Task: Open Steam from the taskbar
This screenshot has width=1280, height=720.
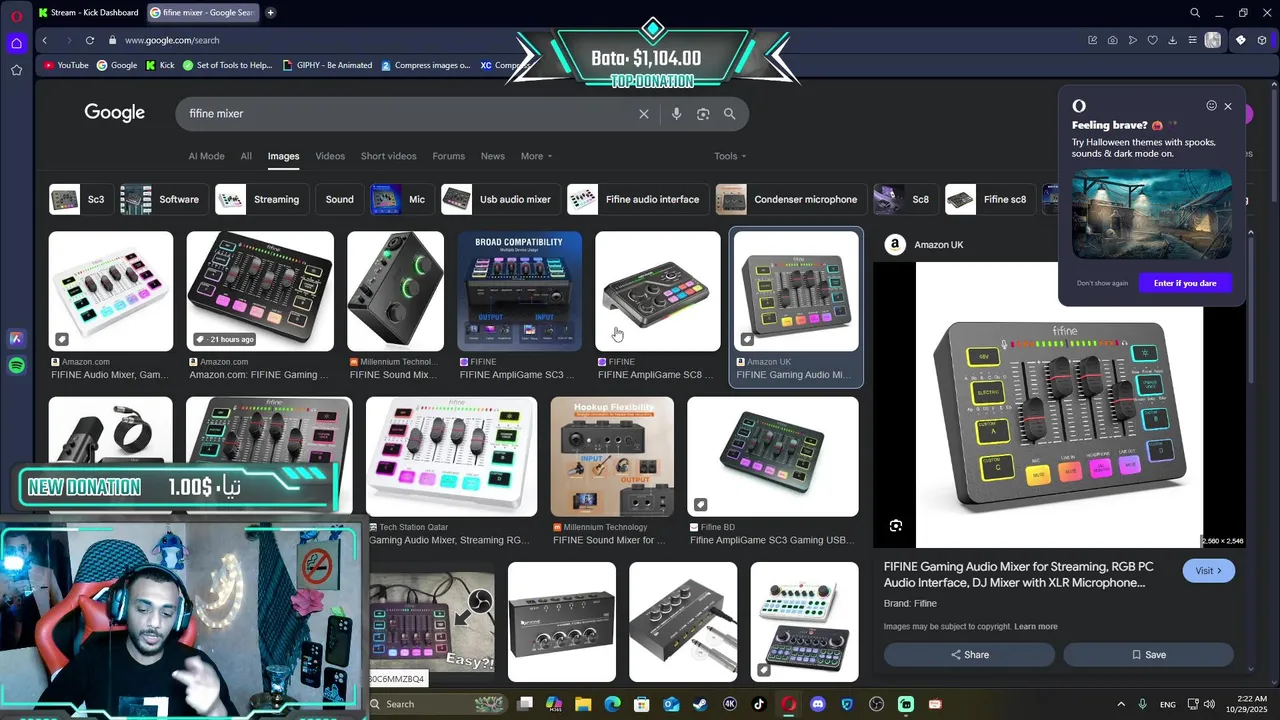Action: [700, 704]
